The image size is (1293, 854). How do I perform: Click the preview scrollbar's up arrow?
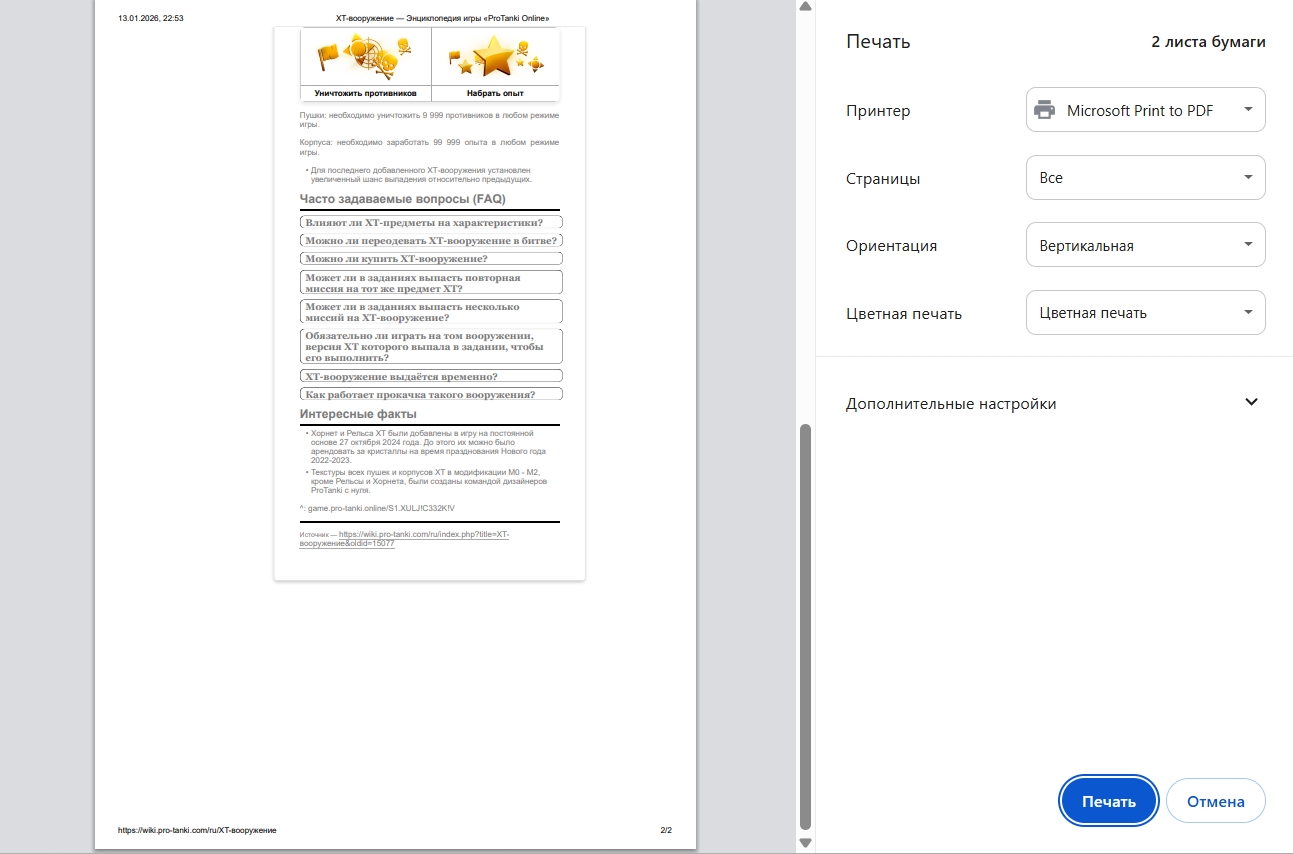[x=805, y=7]
